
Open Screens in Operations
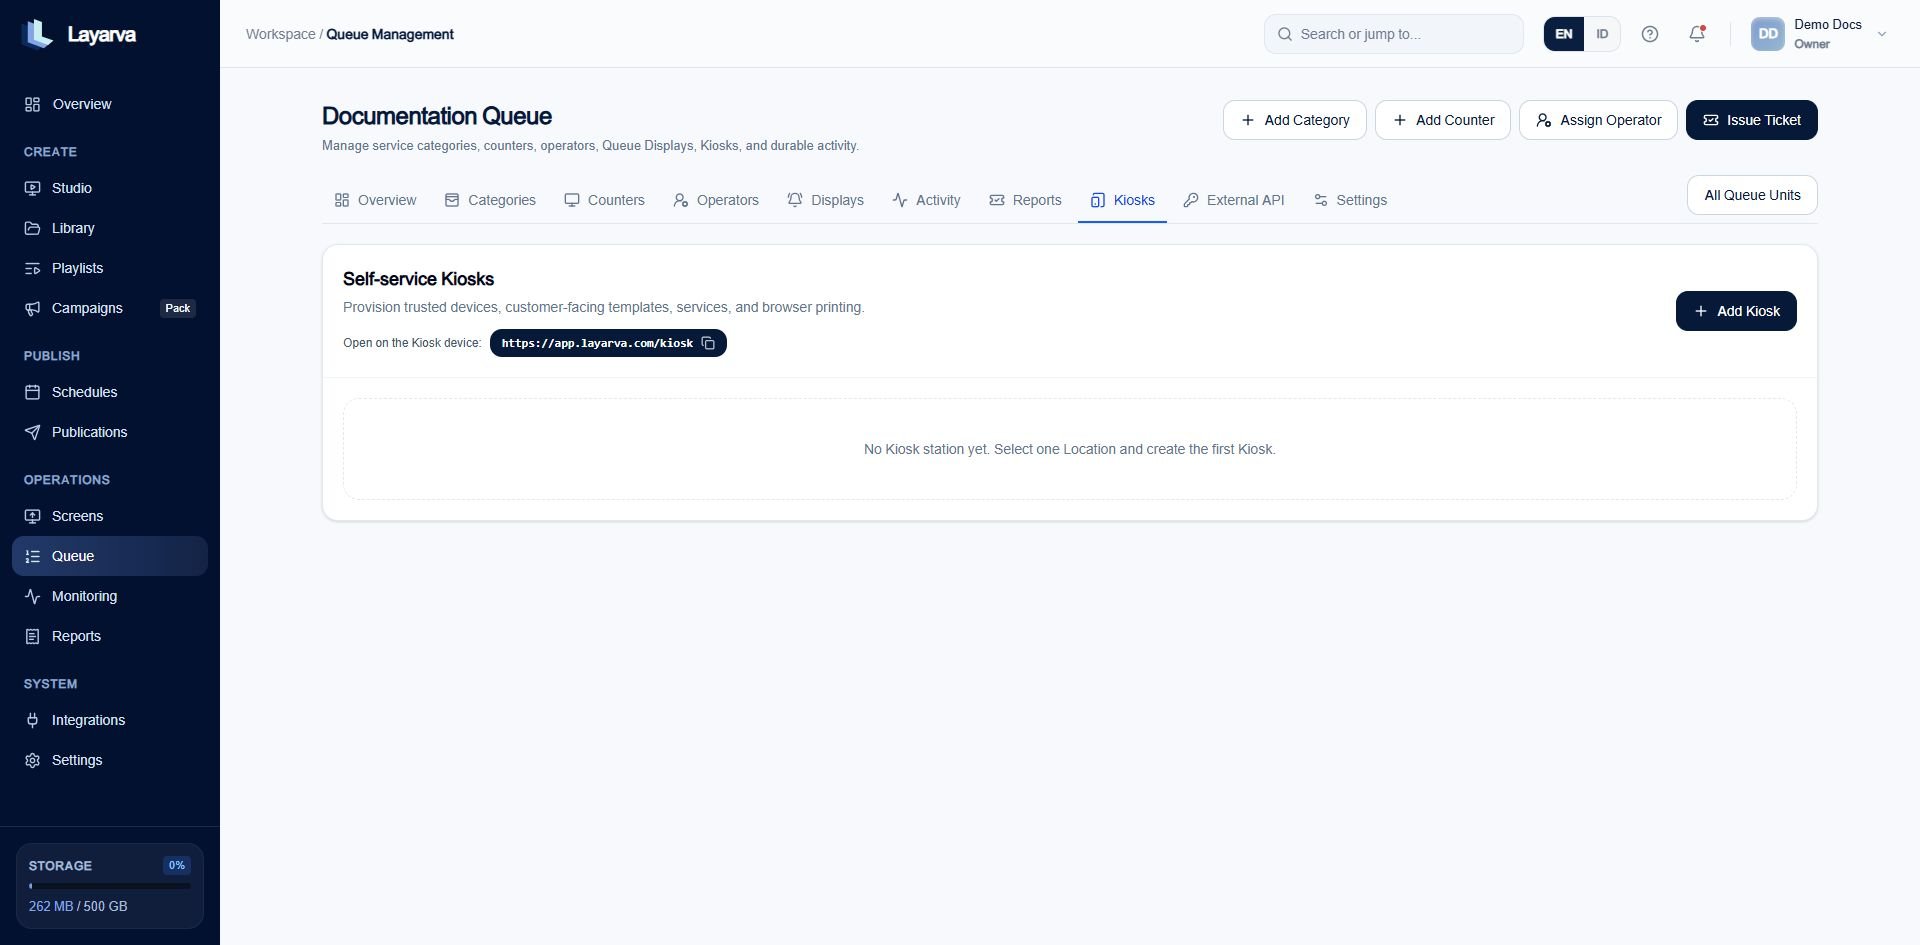[110, 516]
